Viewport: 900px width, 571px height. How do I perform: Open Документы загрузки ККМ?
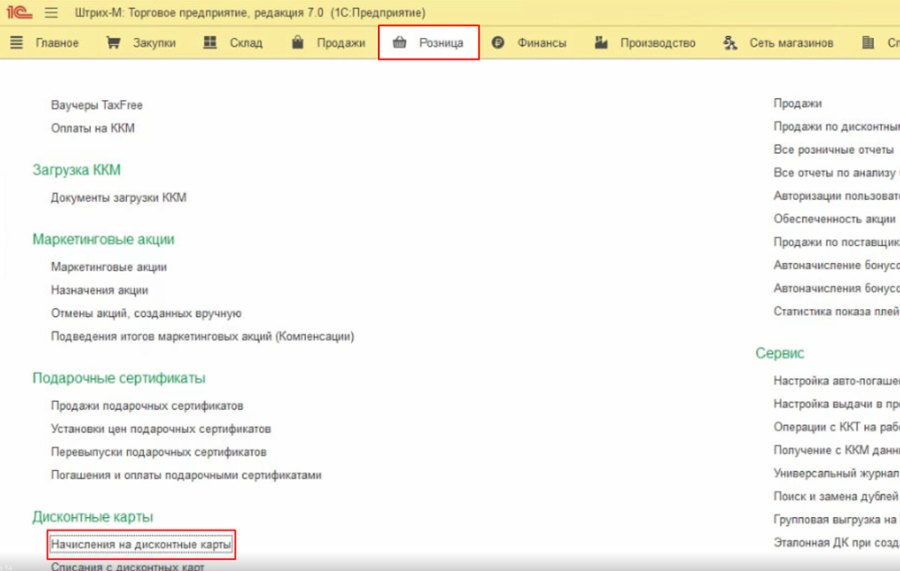pyautogui.click(x=118, y=197)
